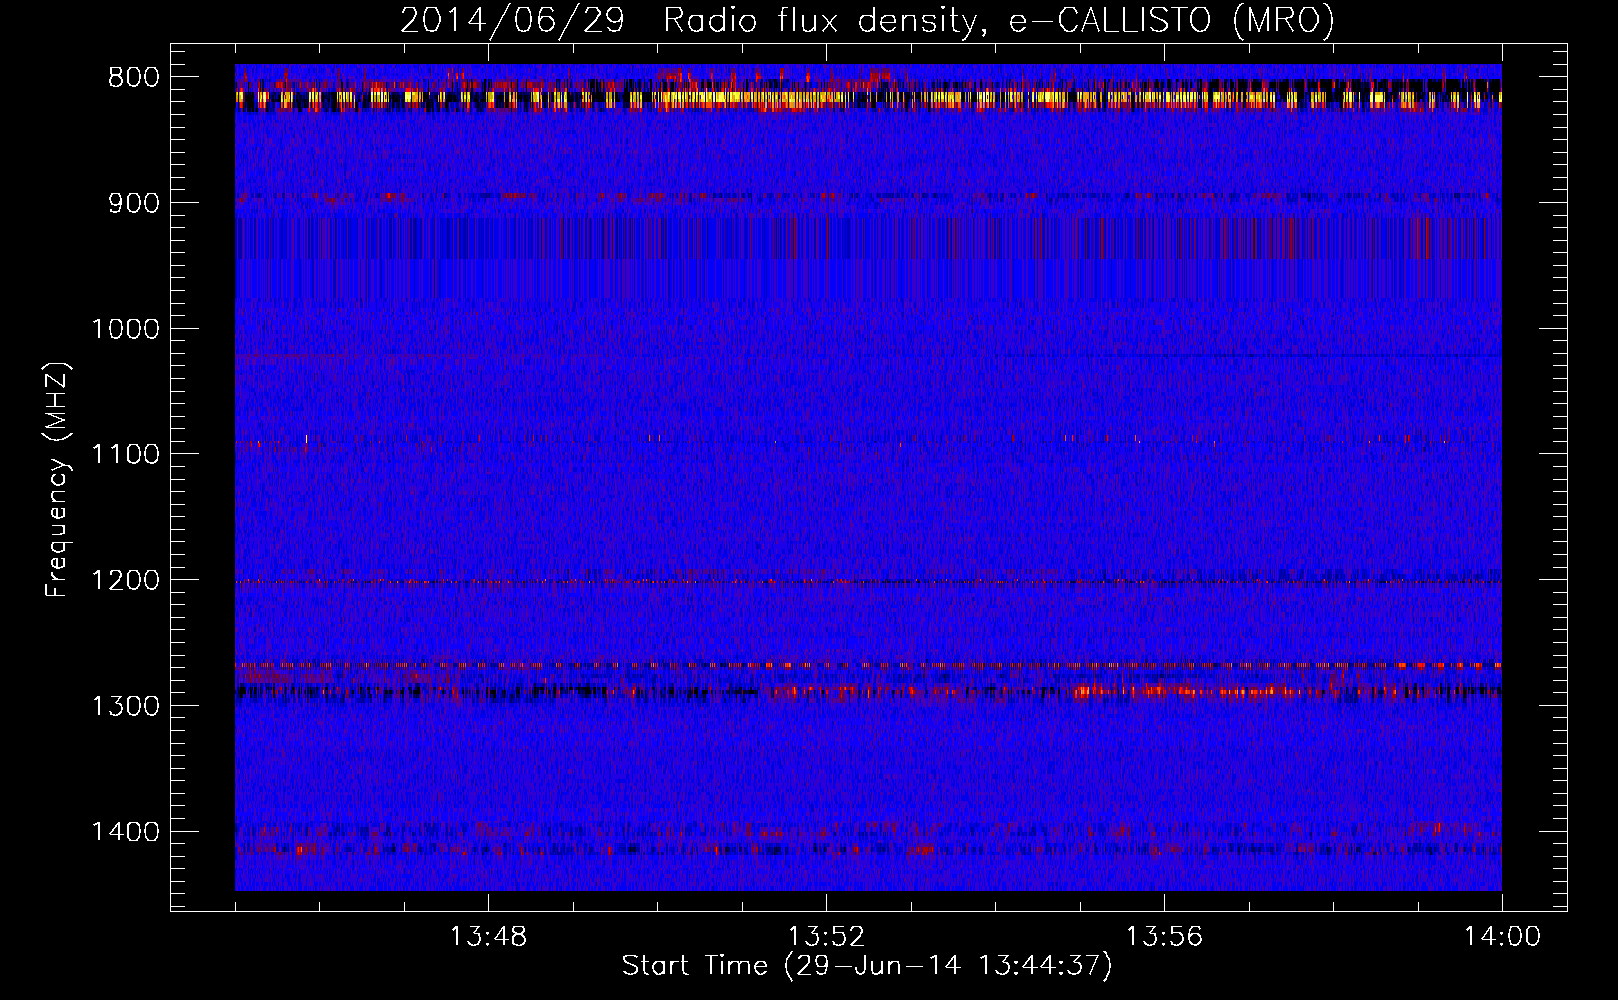1618x1000 pixels.
Task: Click the '1400' frequency axis label
Action: point(125,832)
